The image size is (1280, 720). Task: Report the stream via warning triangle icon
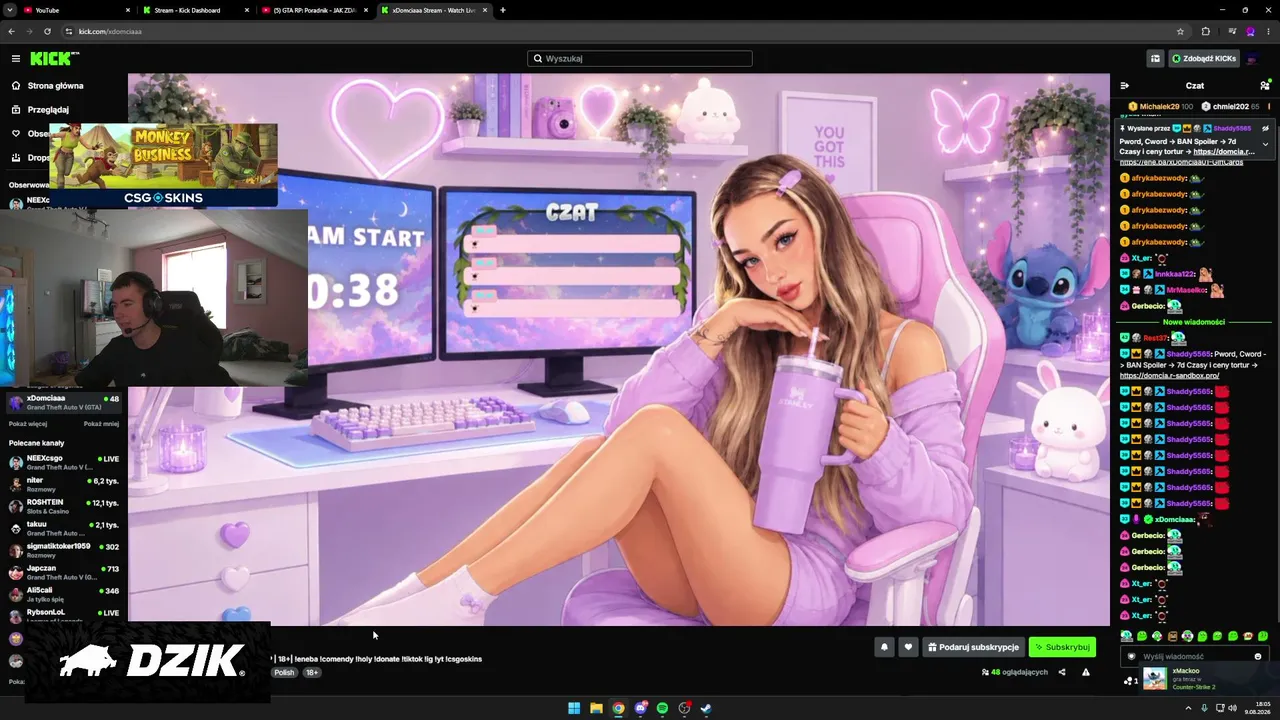1086,672
